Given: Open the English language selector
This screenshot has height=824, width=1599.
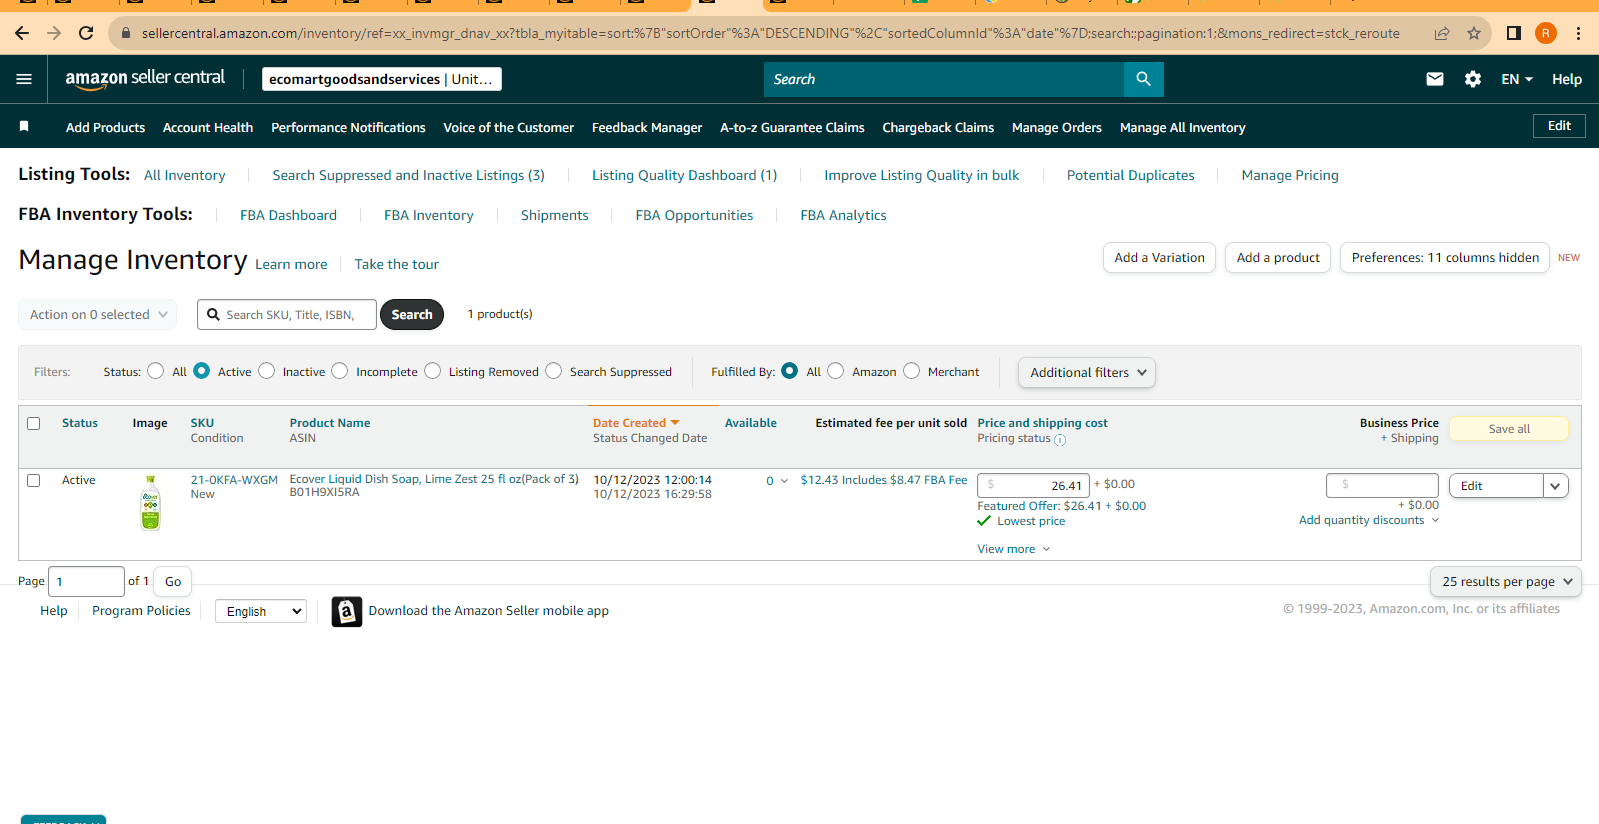Looking at the screenshot, I should [261, 611].
